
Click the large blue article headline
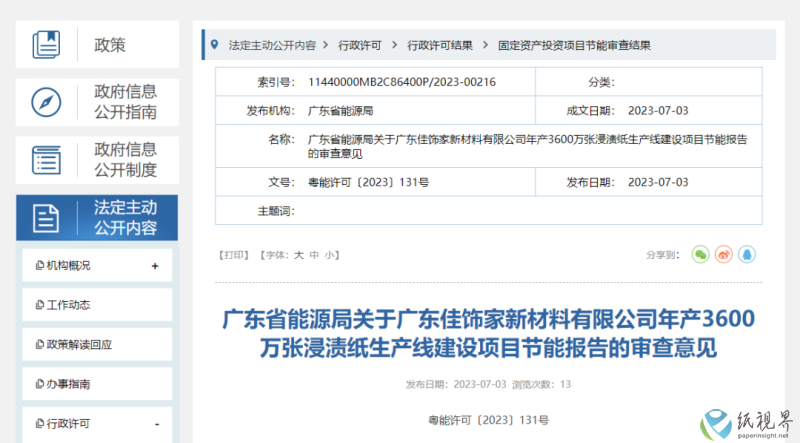pos(488,333)
